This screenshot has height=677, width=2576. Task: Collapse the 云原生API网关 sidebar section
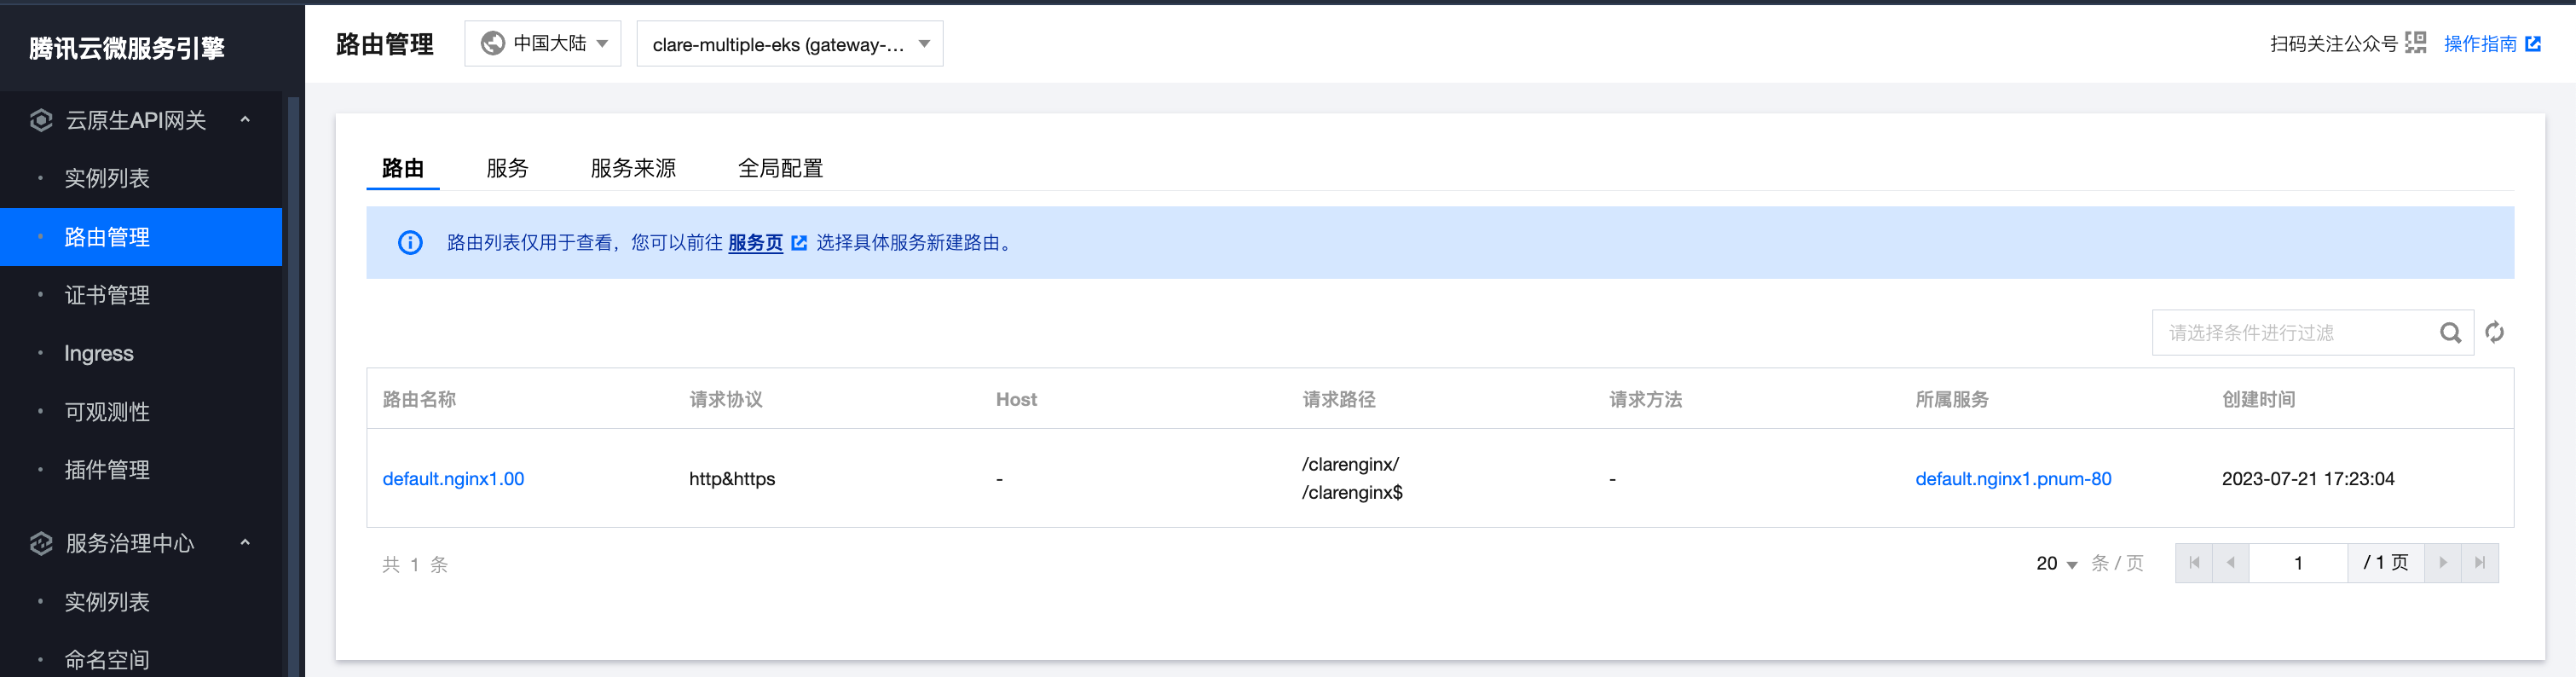click(x=245, y=120)
